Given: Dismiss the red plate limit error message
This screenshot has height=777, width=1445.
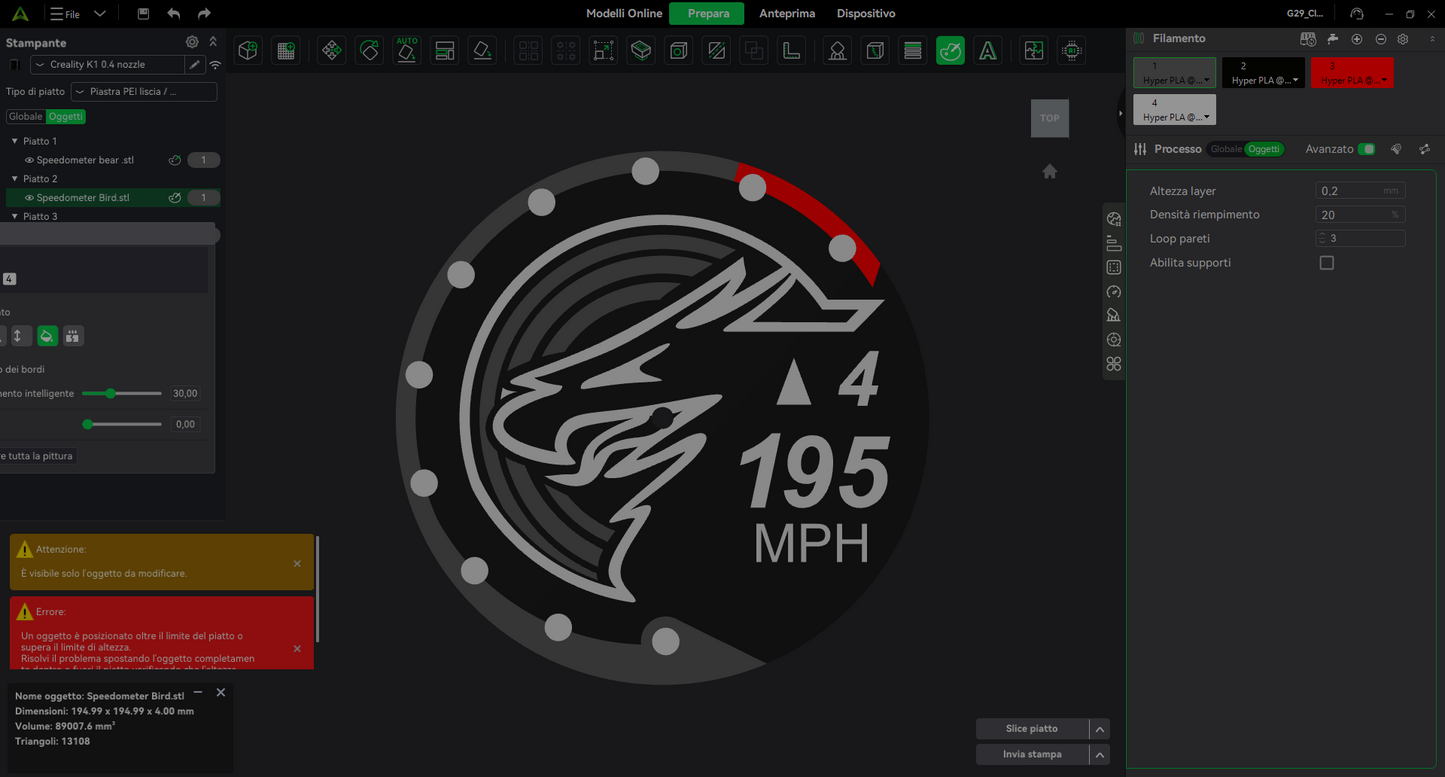Looking at the screenshot, I should [296, 648].
